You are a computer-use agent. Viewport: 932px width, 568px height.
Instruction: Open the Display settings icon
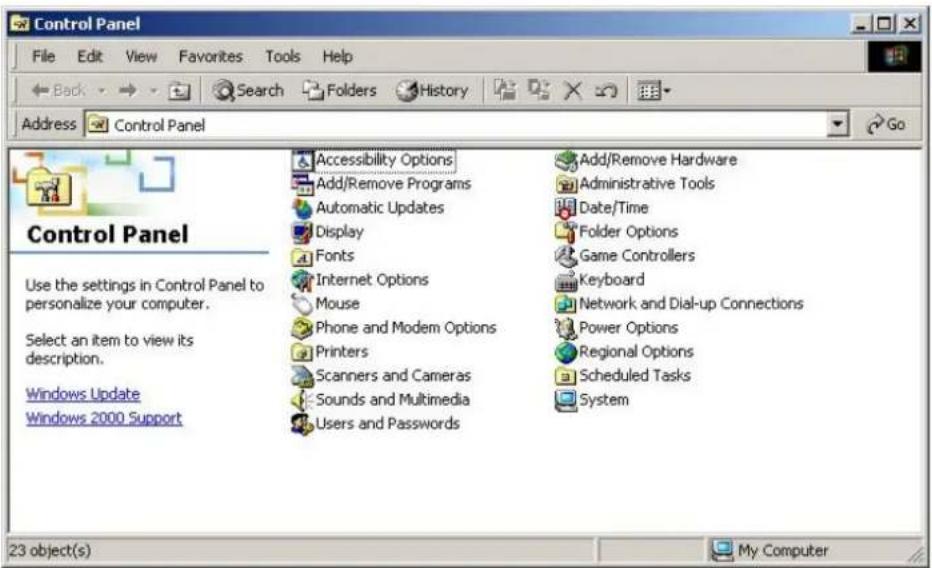coord(303,232)
